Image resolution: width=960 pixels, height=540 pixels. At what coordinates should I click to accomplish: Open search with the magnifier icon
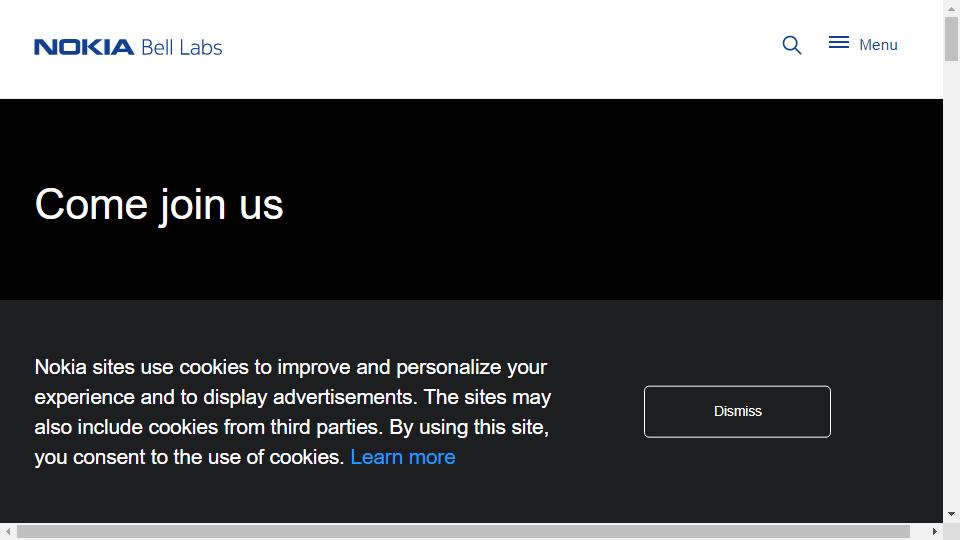pyautogui.click(x=791, y=45)
